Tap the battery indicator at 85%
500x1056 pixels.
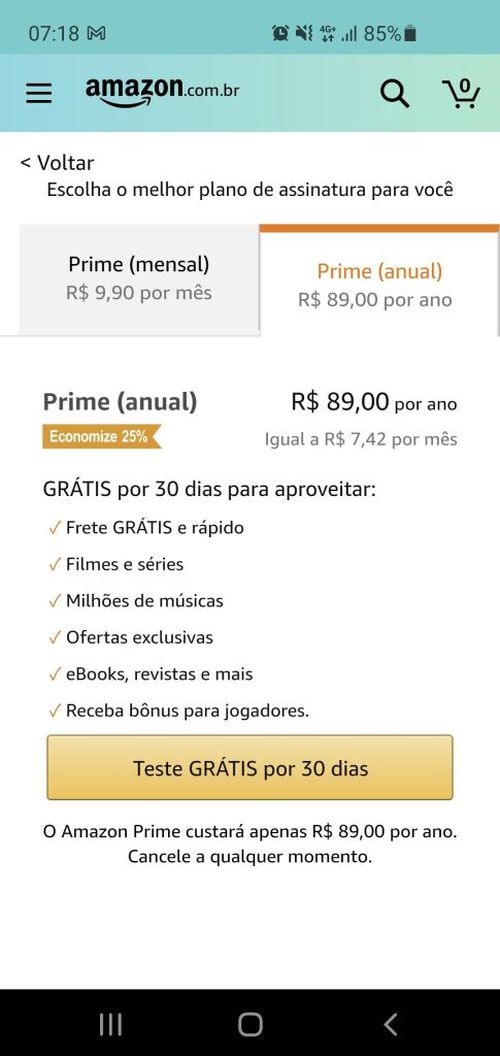click(x=391, y=32)
